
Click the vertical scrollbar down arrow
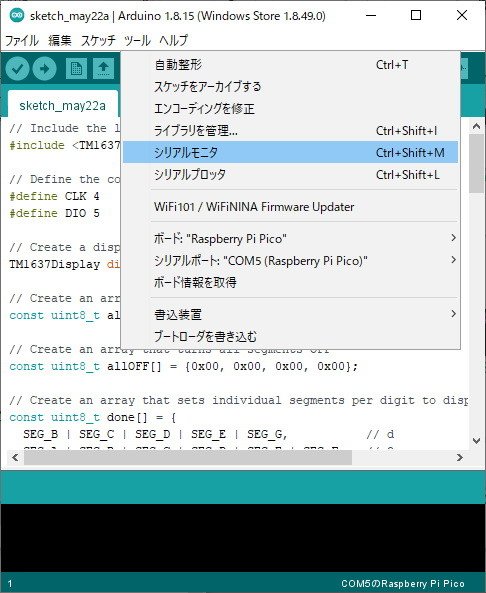[x=477, y=440]
